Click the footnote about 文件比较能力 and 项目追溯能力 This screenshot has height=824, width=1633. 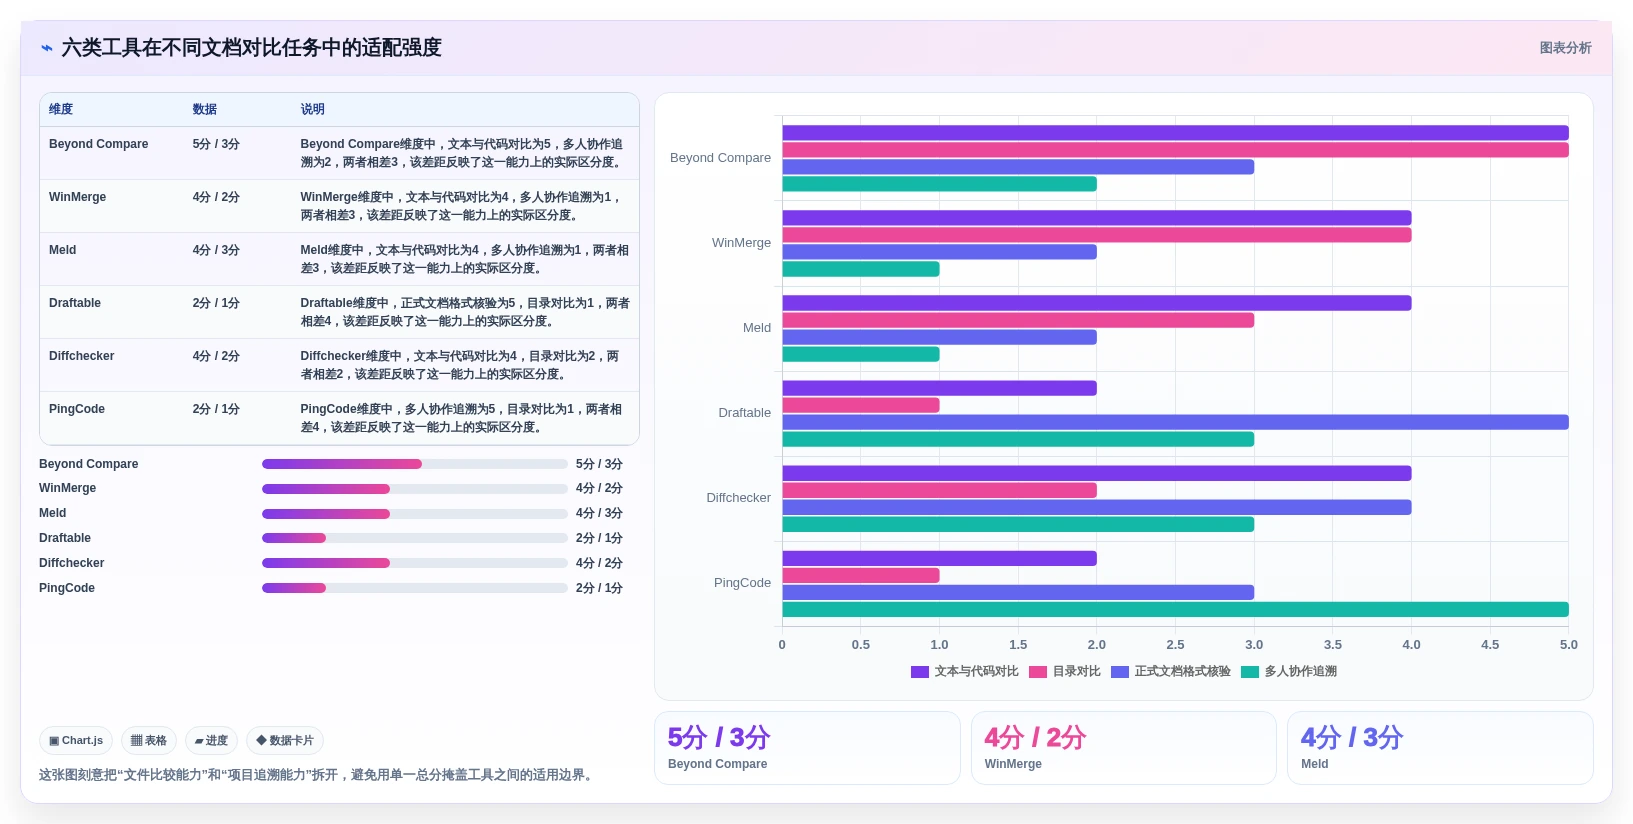[x=318, y=775]
